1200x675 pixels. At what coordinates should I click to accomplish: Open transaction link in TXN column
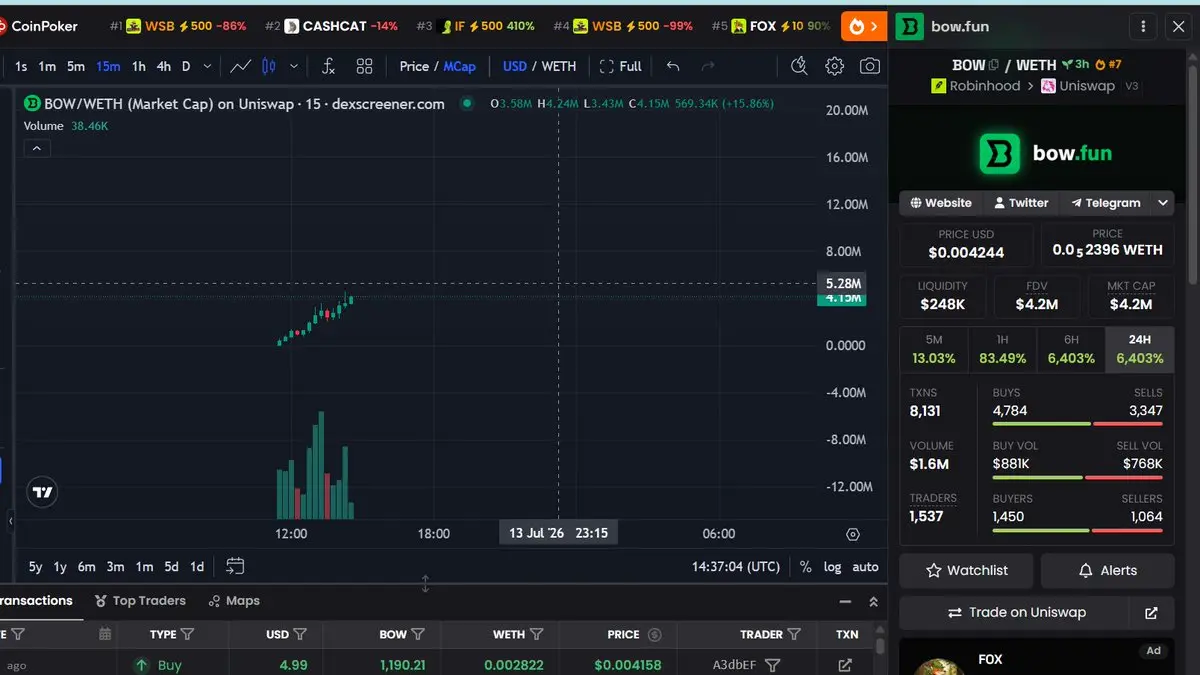(845, 665)
